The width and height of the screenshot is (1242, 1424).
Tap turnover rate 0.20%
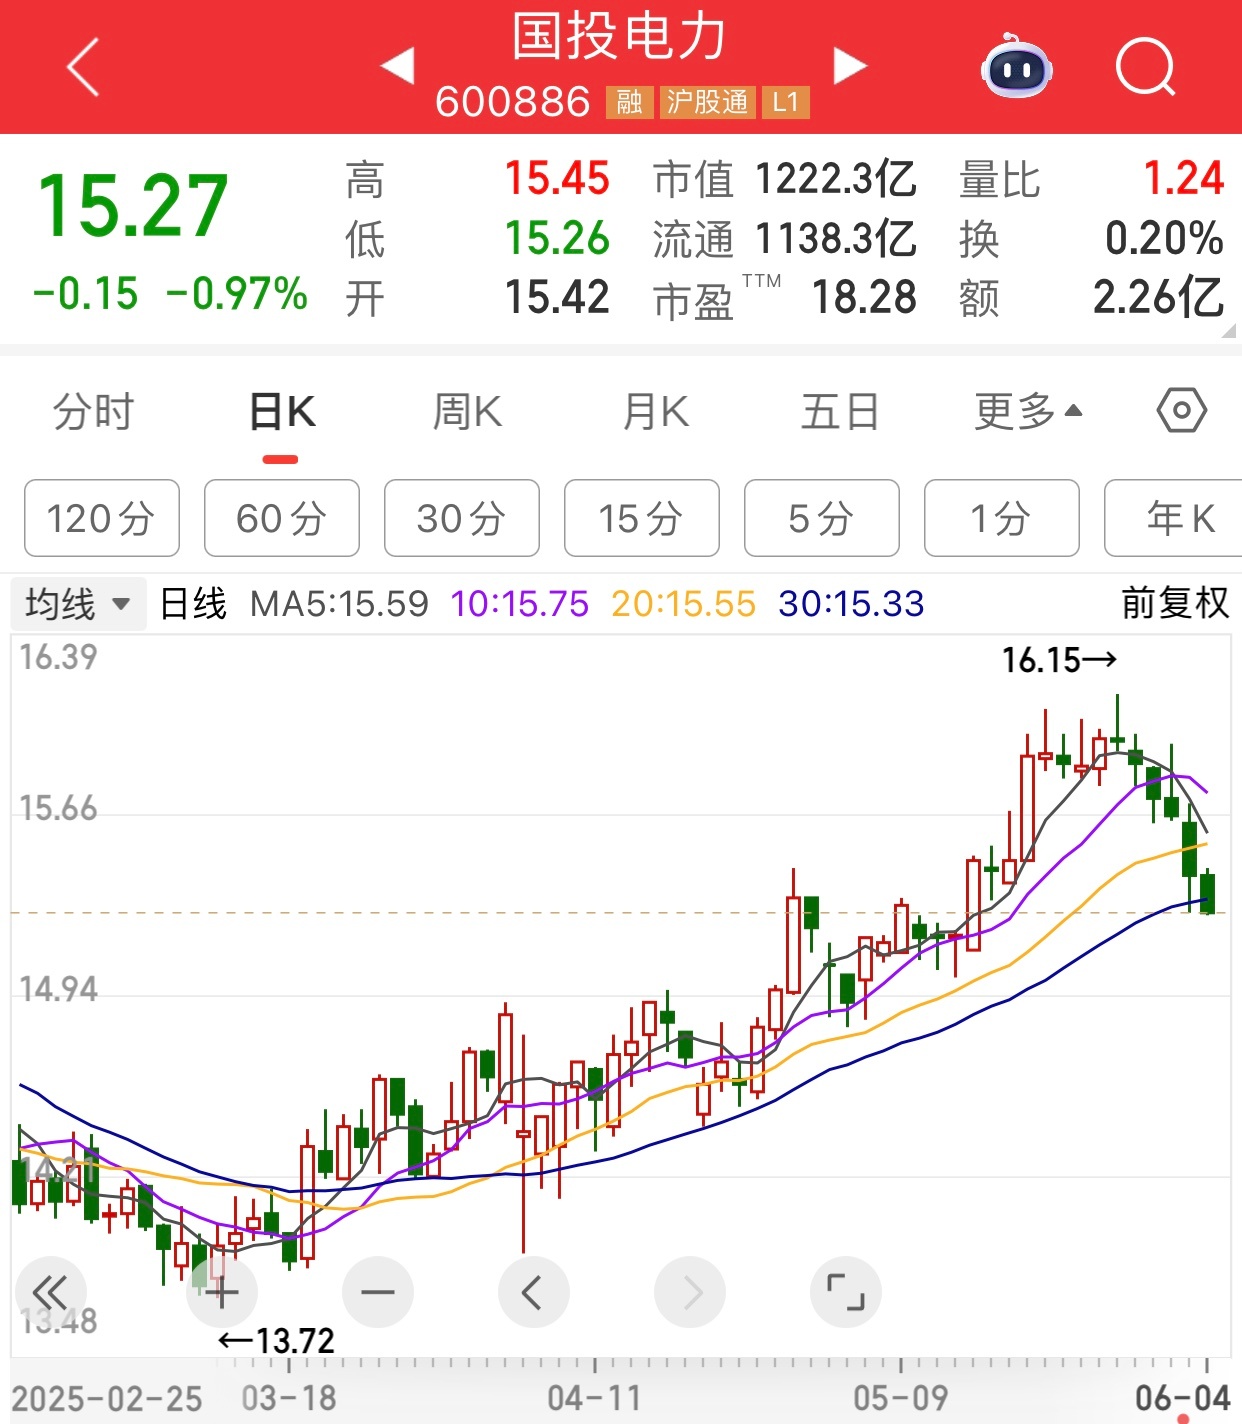[1164, 238]
